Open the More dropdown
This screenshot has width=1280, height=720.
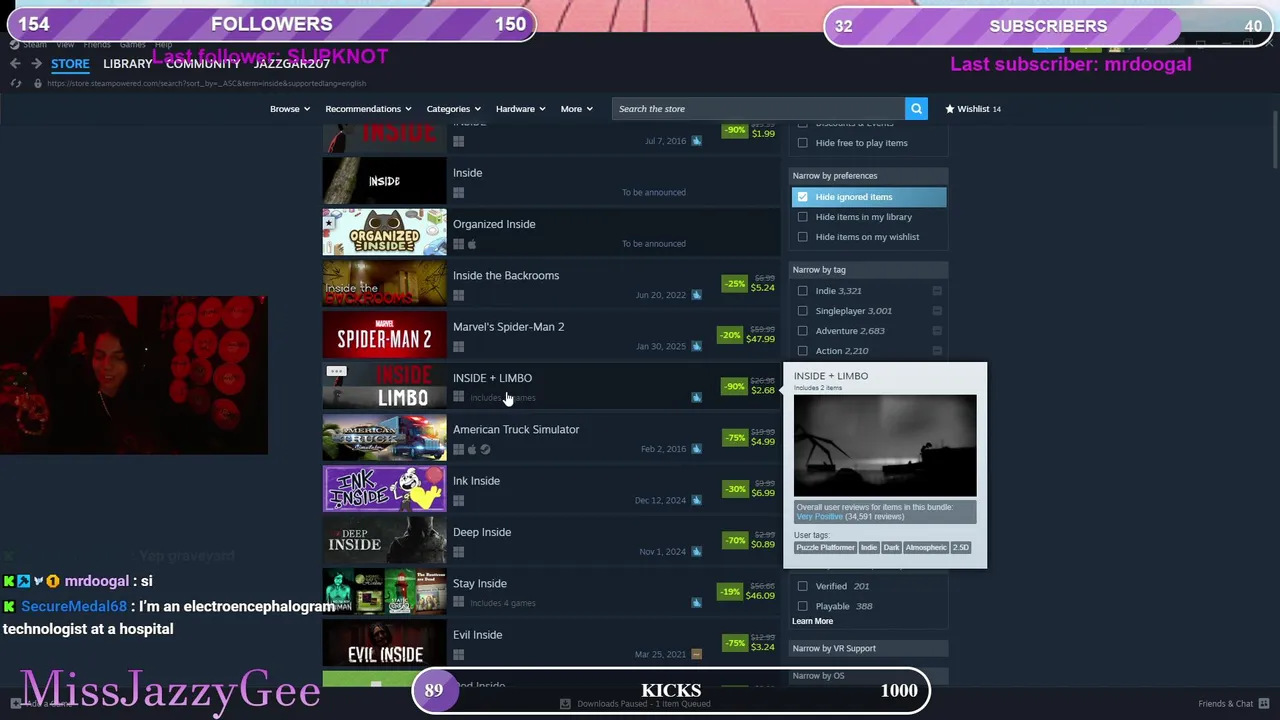click(x=576, y=109)
